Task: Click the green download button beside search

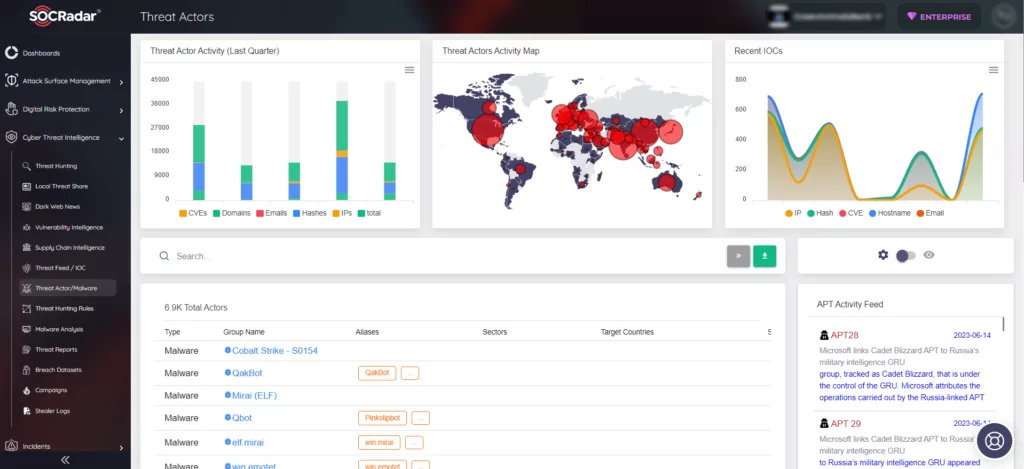Action: click(x=764, y=256)
